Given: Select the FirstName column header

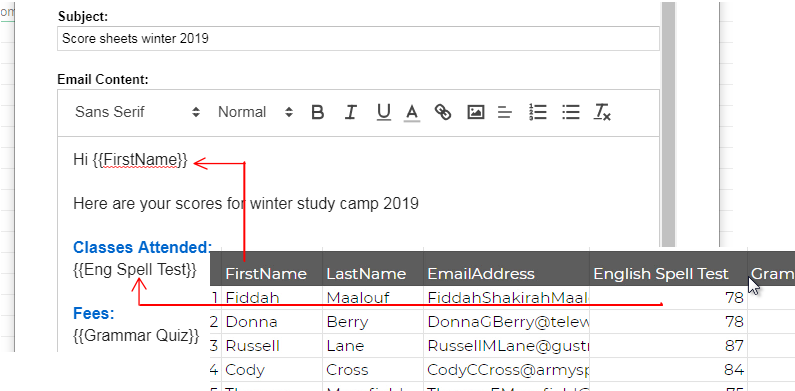Looking at the screenshot, I should (266, 274).
